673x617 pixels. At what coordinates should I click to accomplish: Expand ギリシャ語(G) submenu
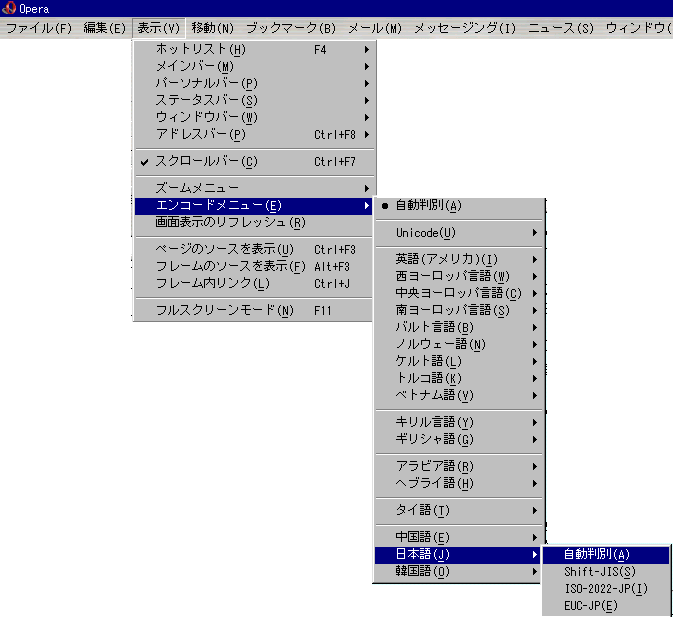pyautogui.click(x=458, y=439)
